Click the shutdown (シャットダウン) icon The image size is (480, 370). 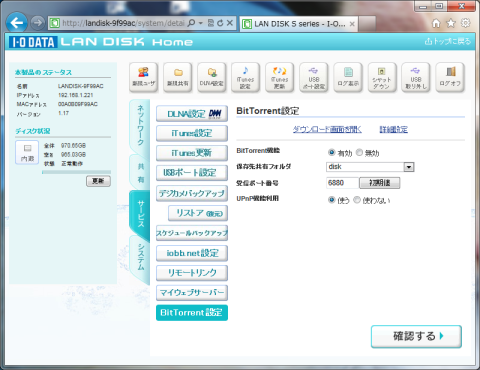[x=382, y=77]
